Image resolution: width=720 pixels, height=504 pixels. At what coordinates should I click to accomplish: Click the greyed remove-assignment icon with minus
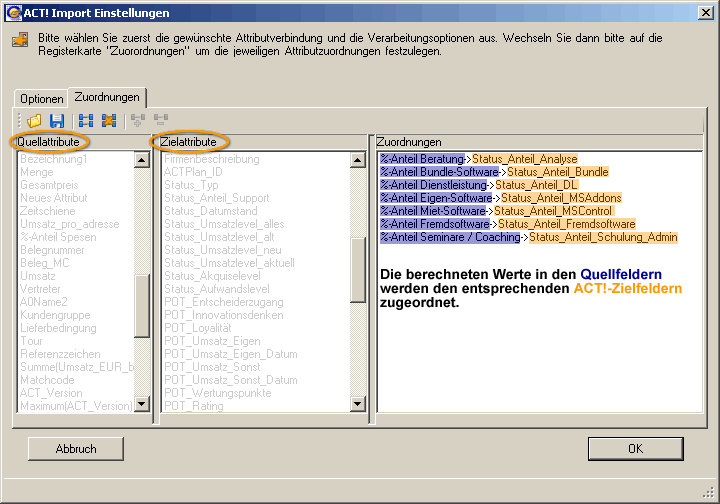click(x=161, y=121)
